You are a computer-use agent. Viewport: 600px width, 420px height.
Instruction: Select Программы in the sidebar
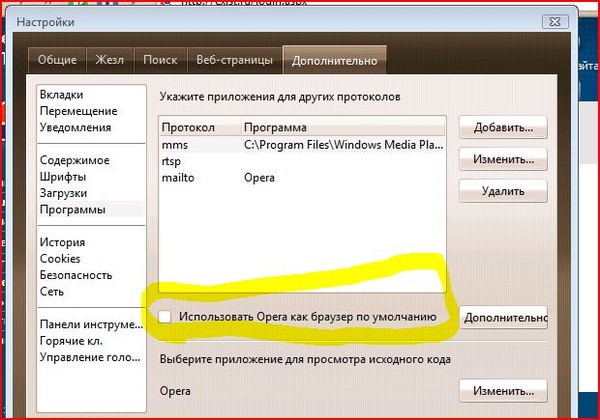91,210
